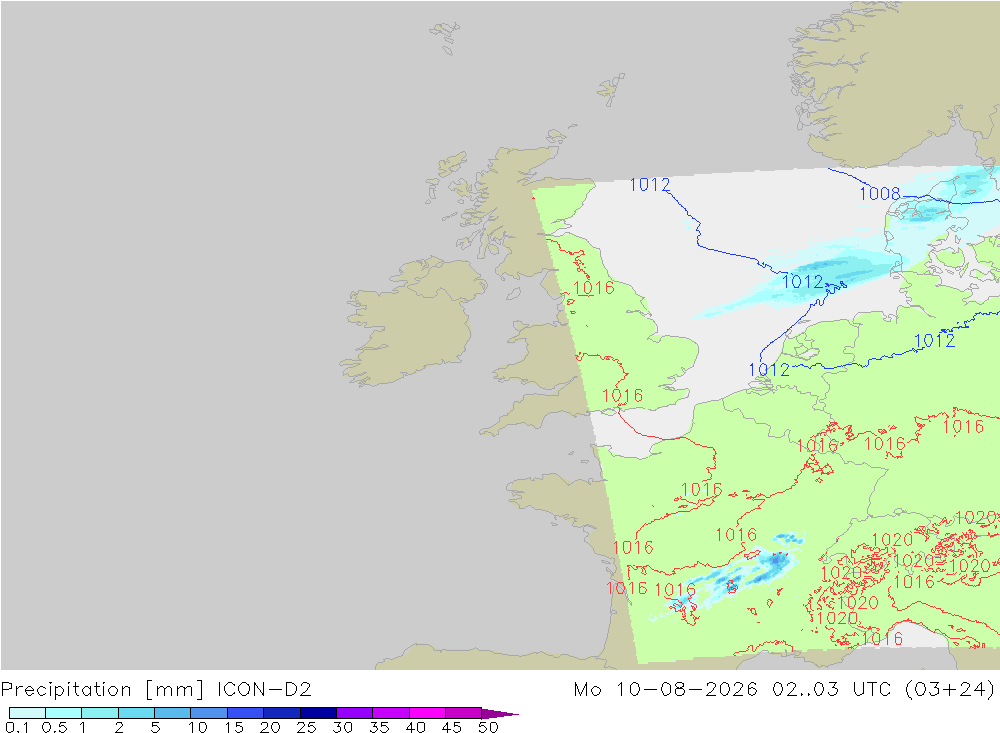Select the legend color for 30–35 mm
The image size is (1000, 733).
[x=354, y=713]
